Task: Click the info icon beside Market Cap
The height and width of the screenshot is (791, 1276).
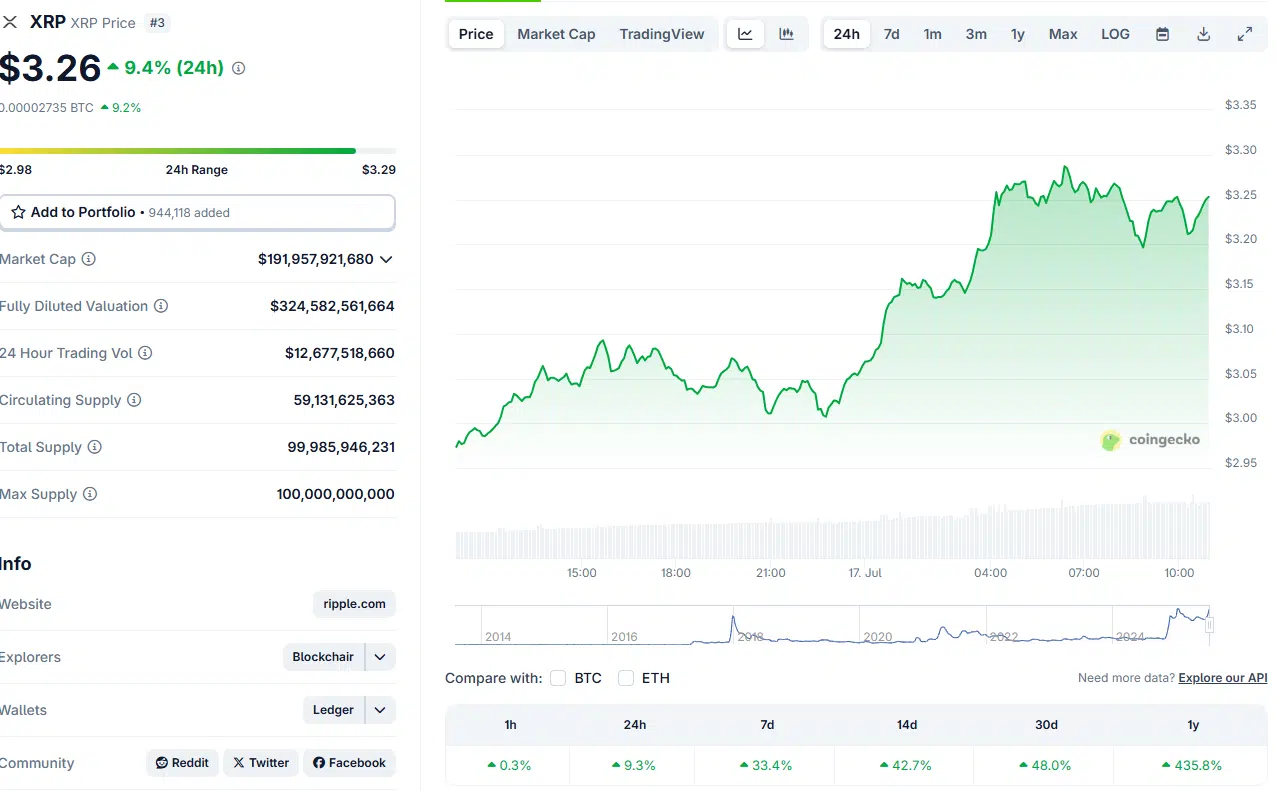Action: click(89, 259)
